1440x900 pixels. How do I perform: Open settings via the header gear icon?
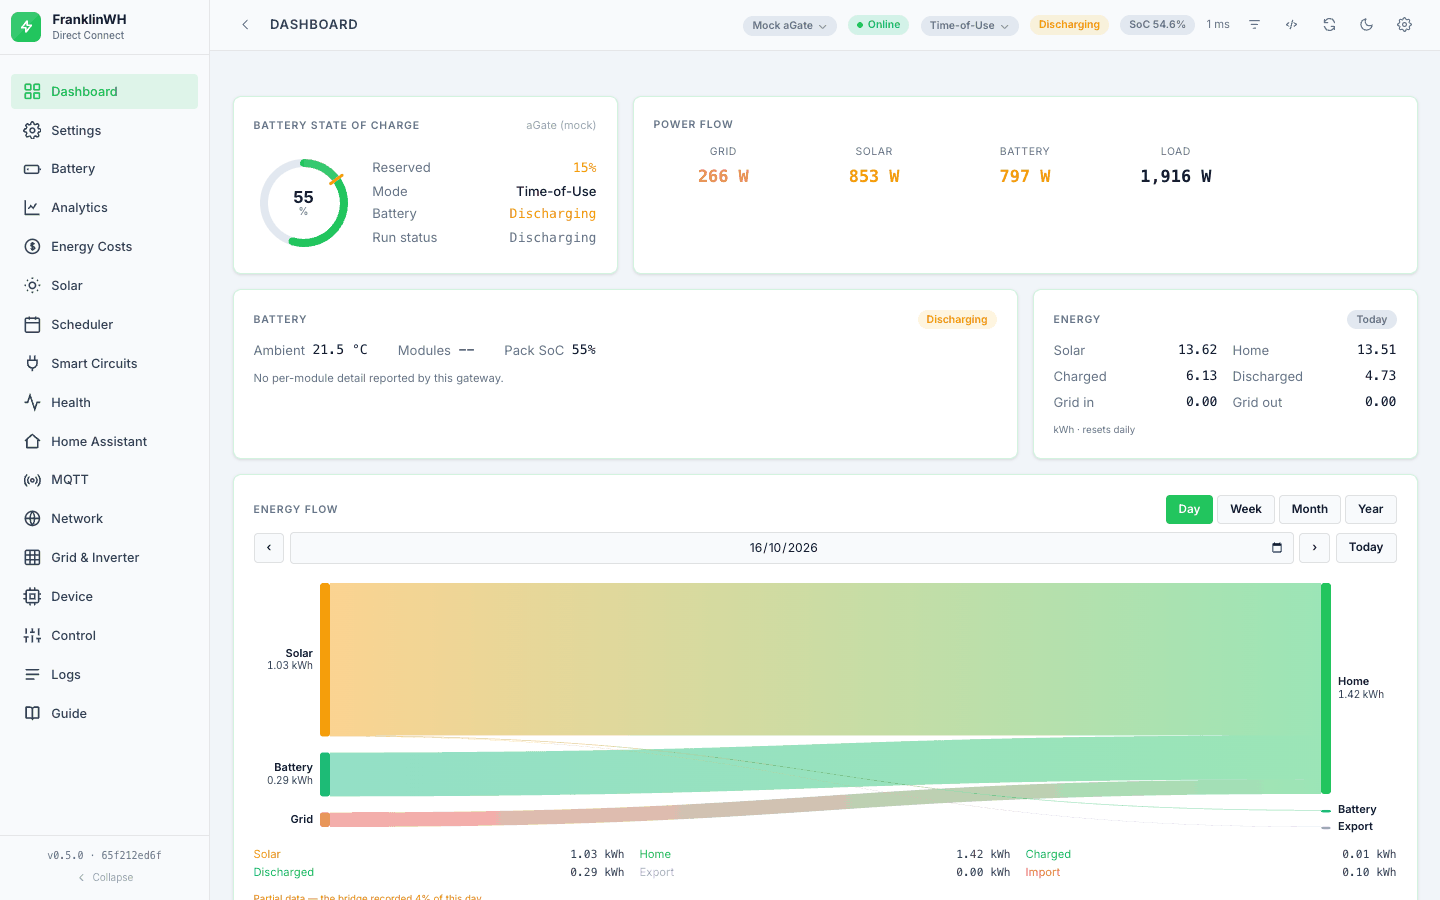coord(1404,25)
